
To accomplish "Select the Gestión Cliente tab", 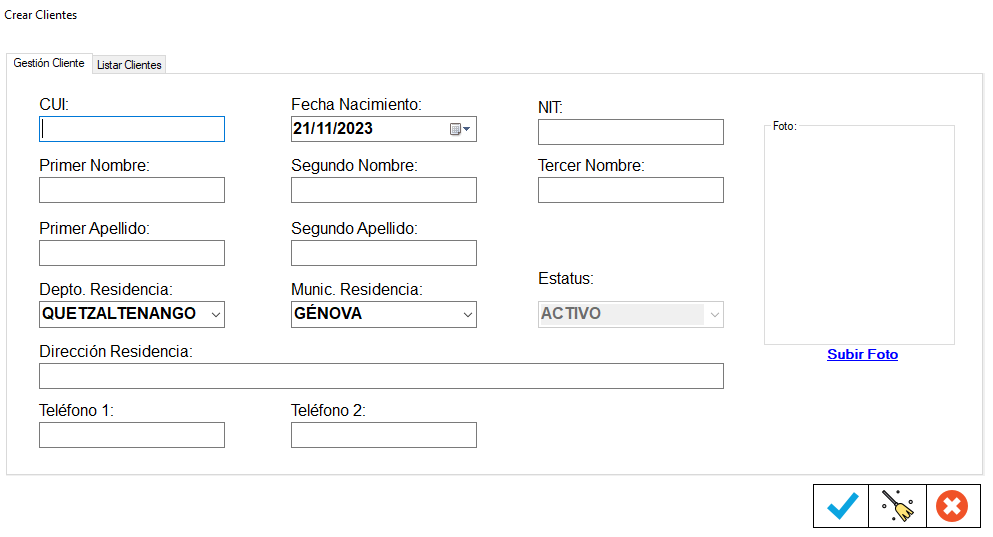I will [49, 63].
